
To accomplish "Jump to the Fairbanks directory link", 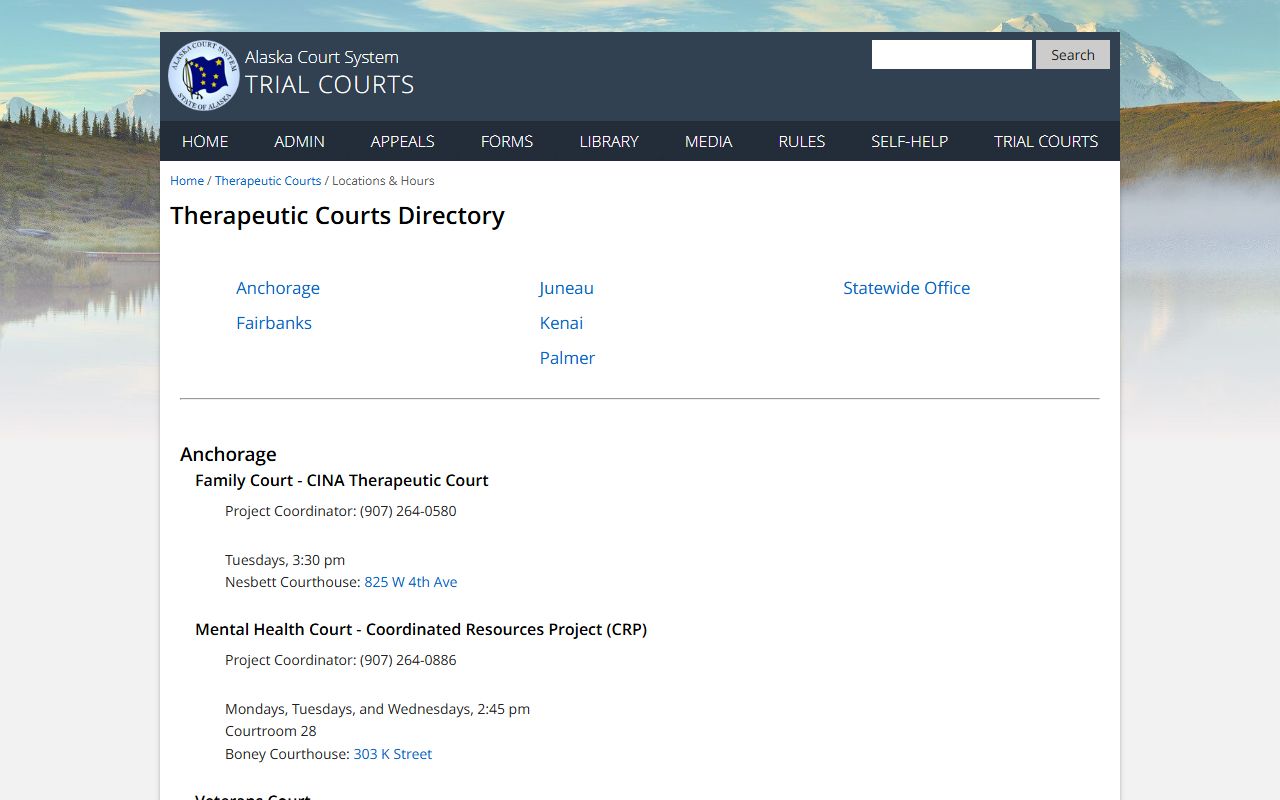I will (x=274, y=323).
